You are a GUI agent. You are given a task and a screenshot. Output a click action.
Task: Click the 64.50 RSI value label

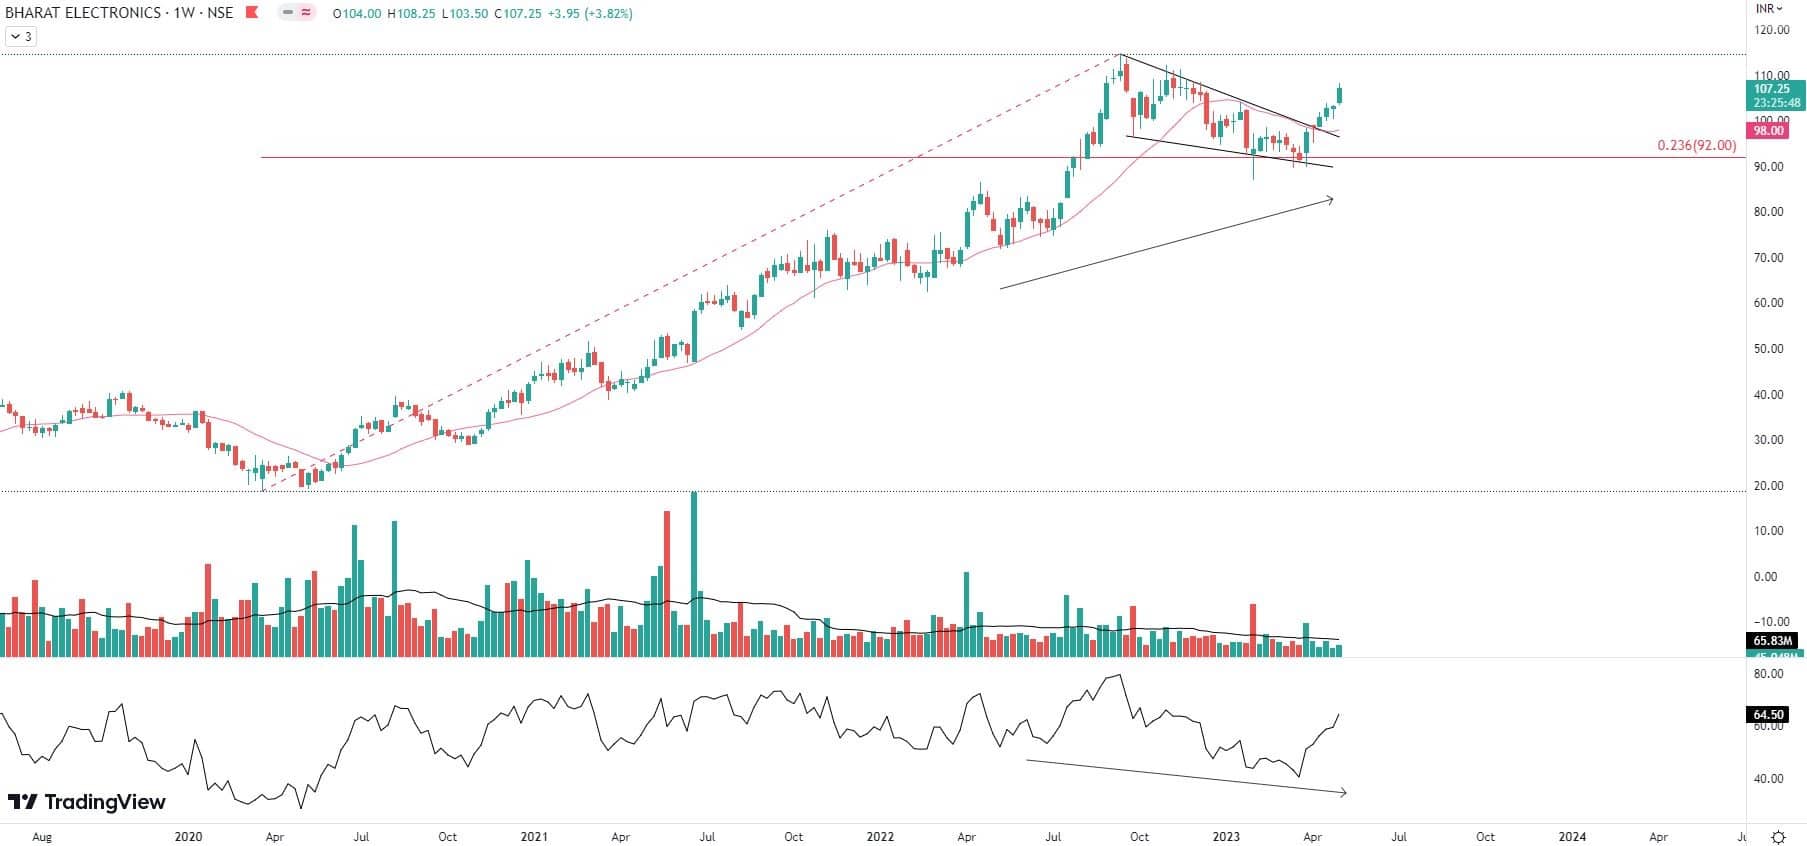1768,715
